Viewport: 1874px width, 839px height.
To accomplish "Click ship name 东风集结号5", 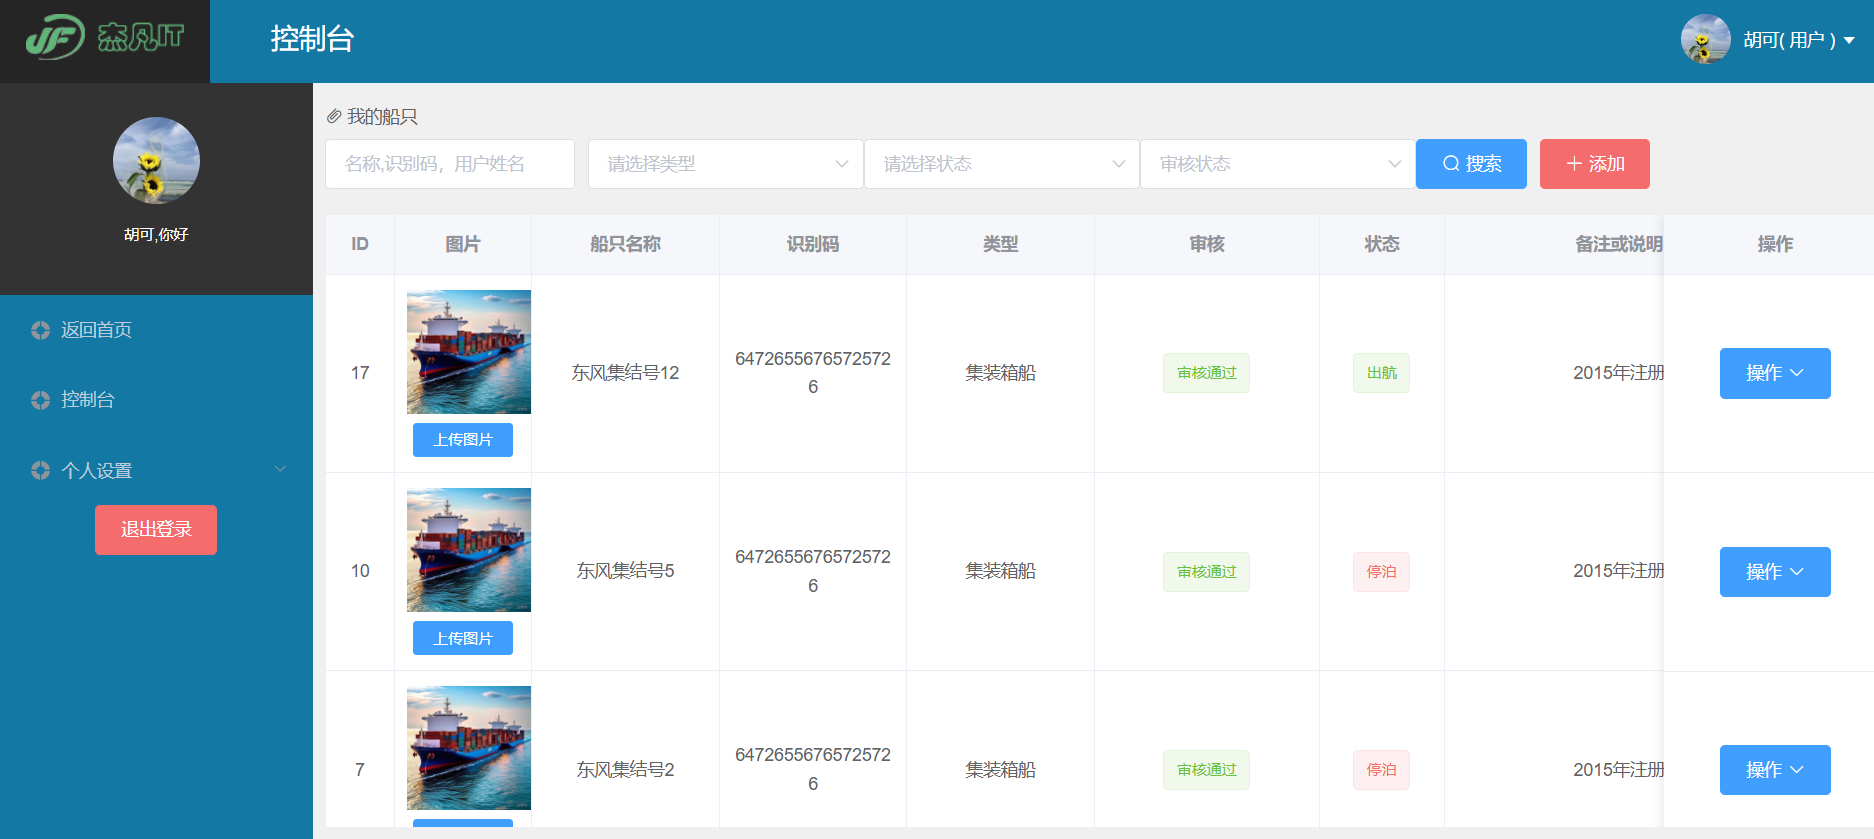I will [625, 571].
